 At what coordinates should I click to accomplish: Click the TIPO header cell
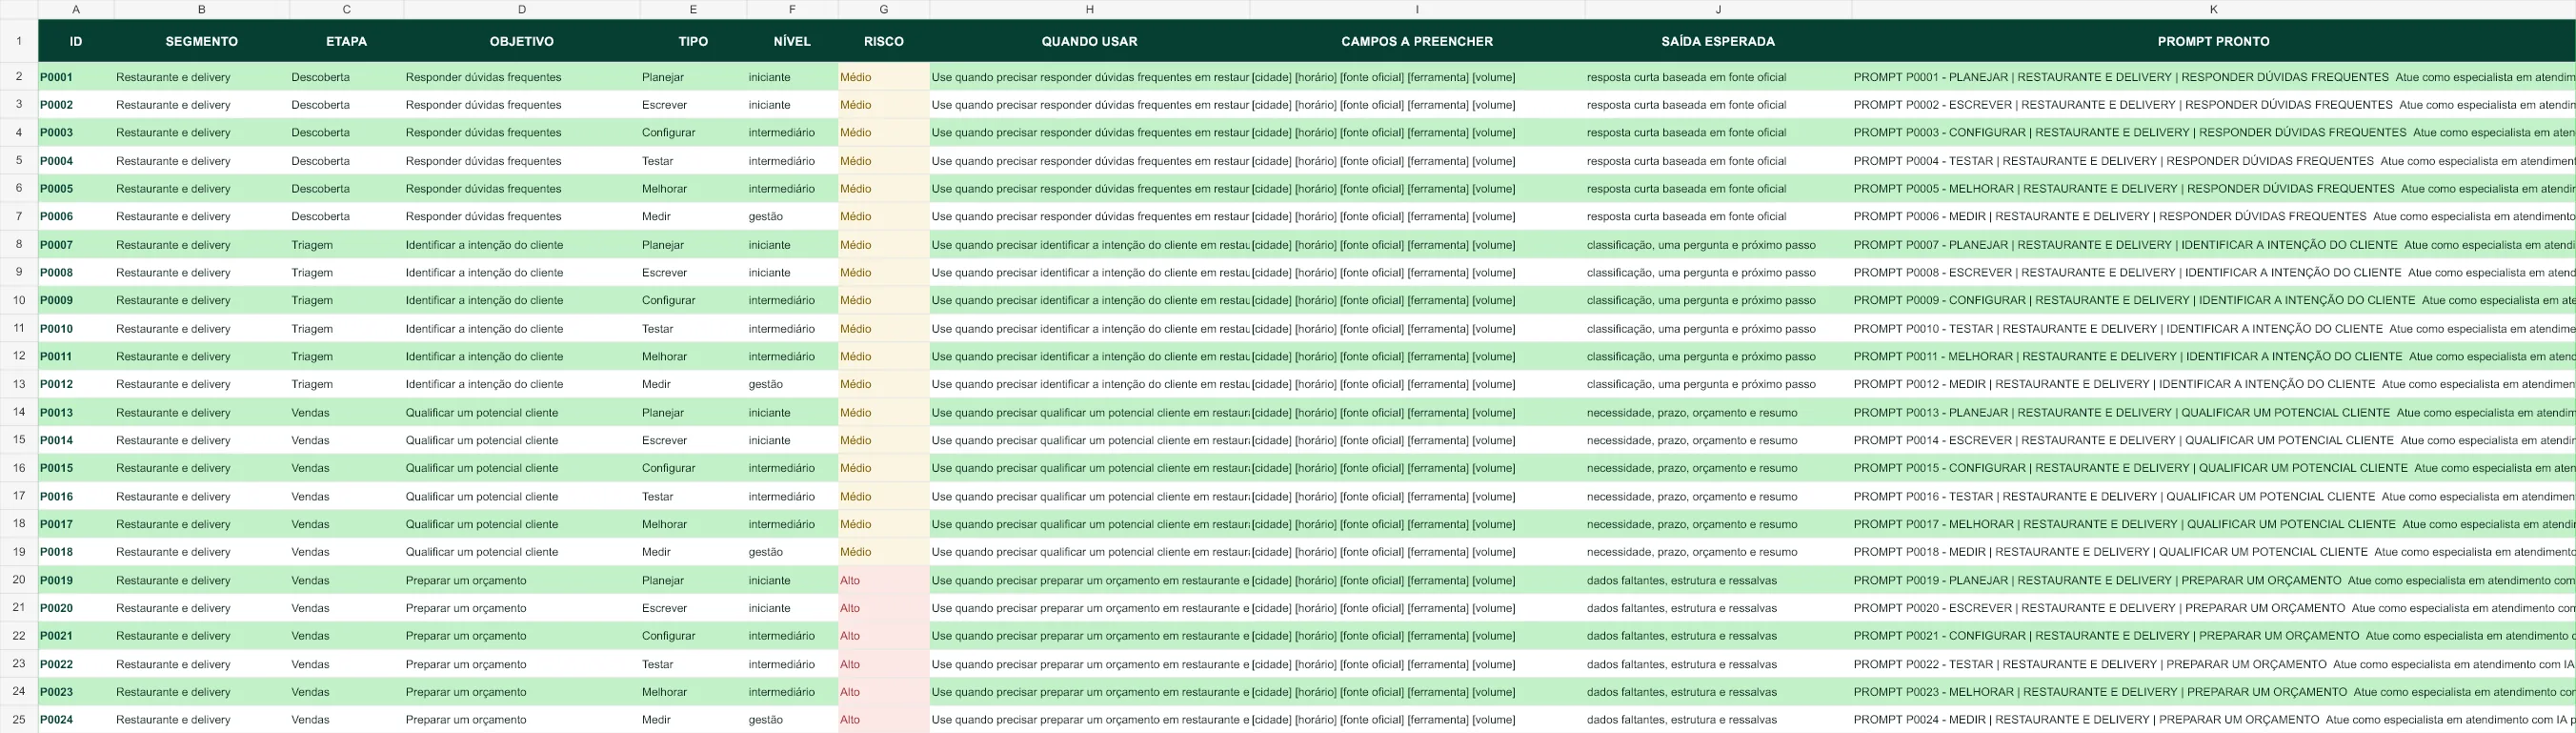click(x=693, y=41)
